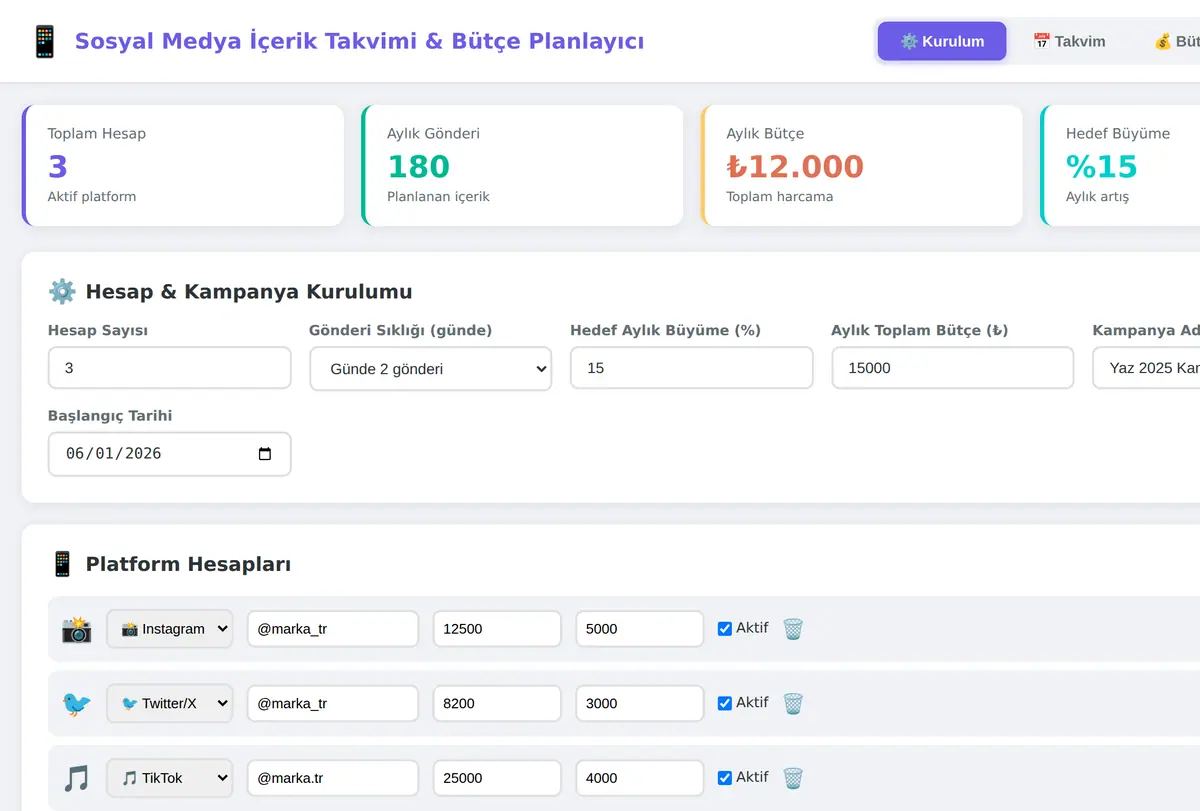Image resolution: width=1200 pixels, height=811 pixels.
Task: Click the Twitter/X budget field 3000
Action: click(x=640, y=703)
